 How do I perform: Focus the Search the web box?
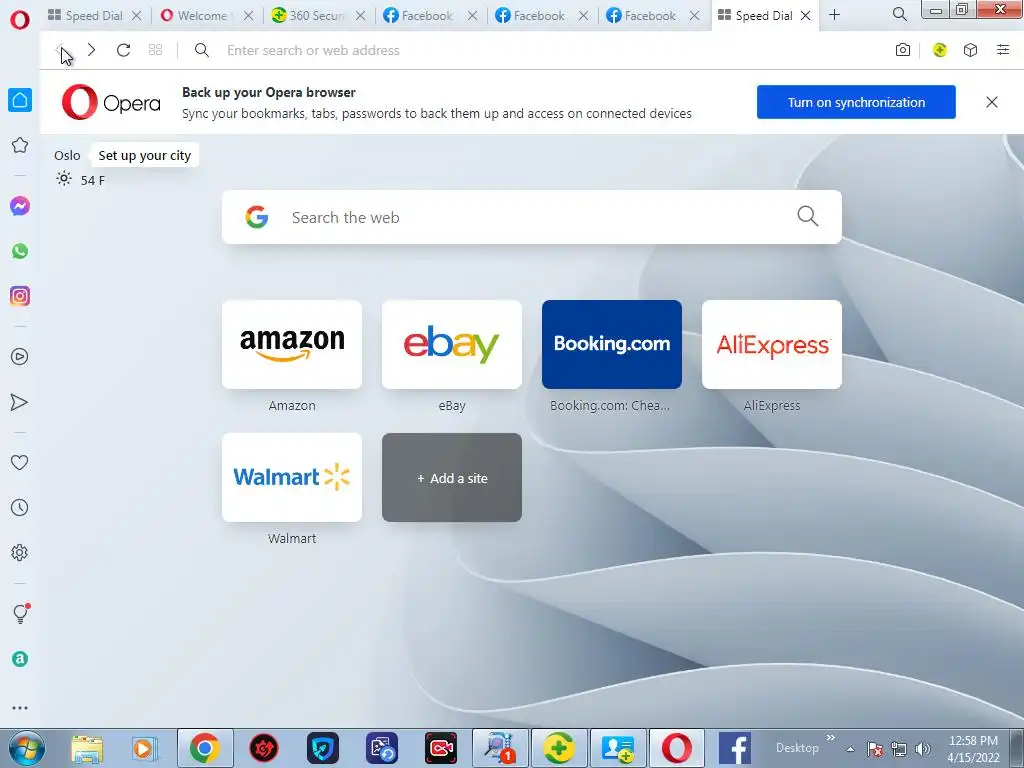point(532,217)
